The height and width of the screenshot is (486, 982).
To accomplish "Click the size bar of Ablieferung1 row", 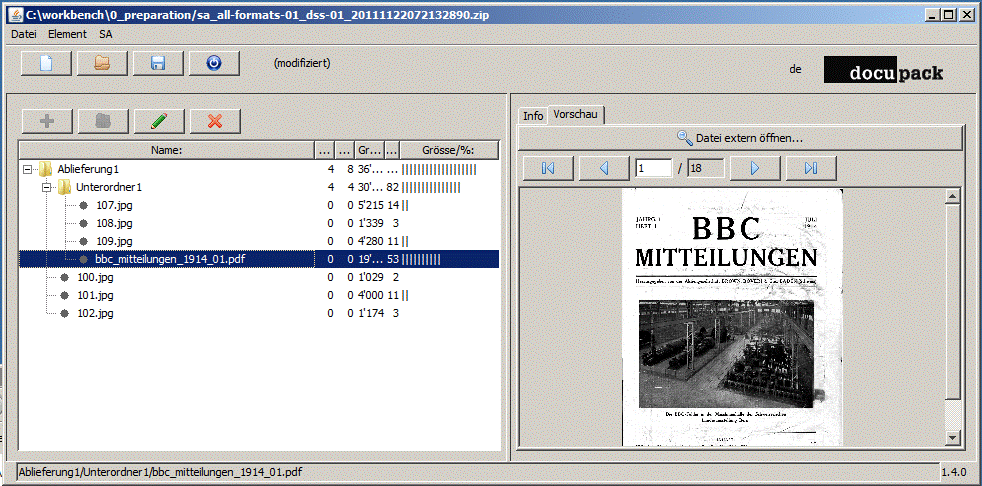I will (439, 169).
